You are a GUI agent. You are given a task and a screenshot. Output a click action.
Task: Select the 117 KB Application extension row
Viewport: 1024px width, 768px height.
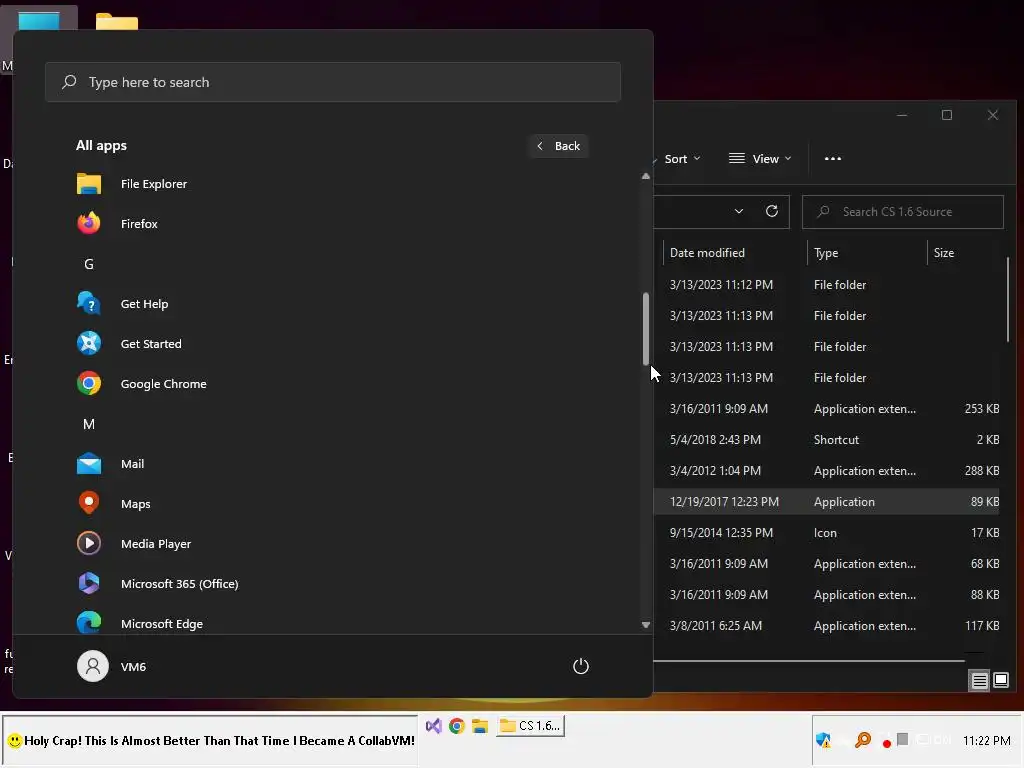pos(827,626)
